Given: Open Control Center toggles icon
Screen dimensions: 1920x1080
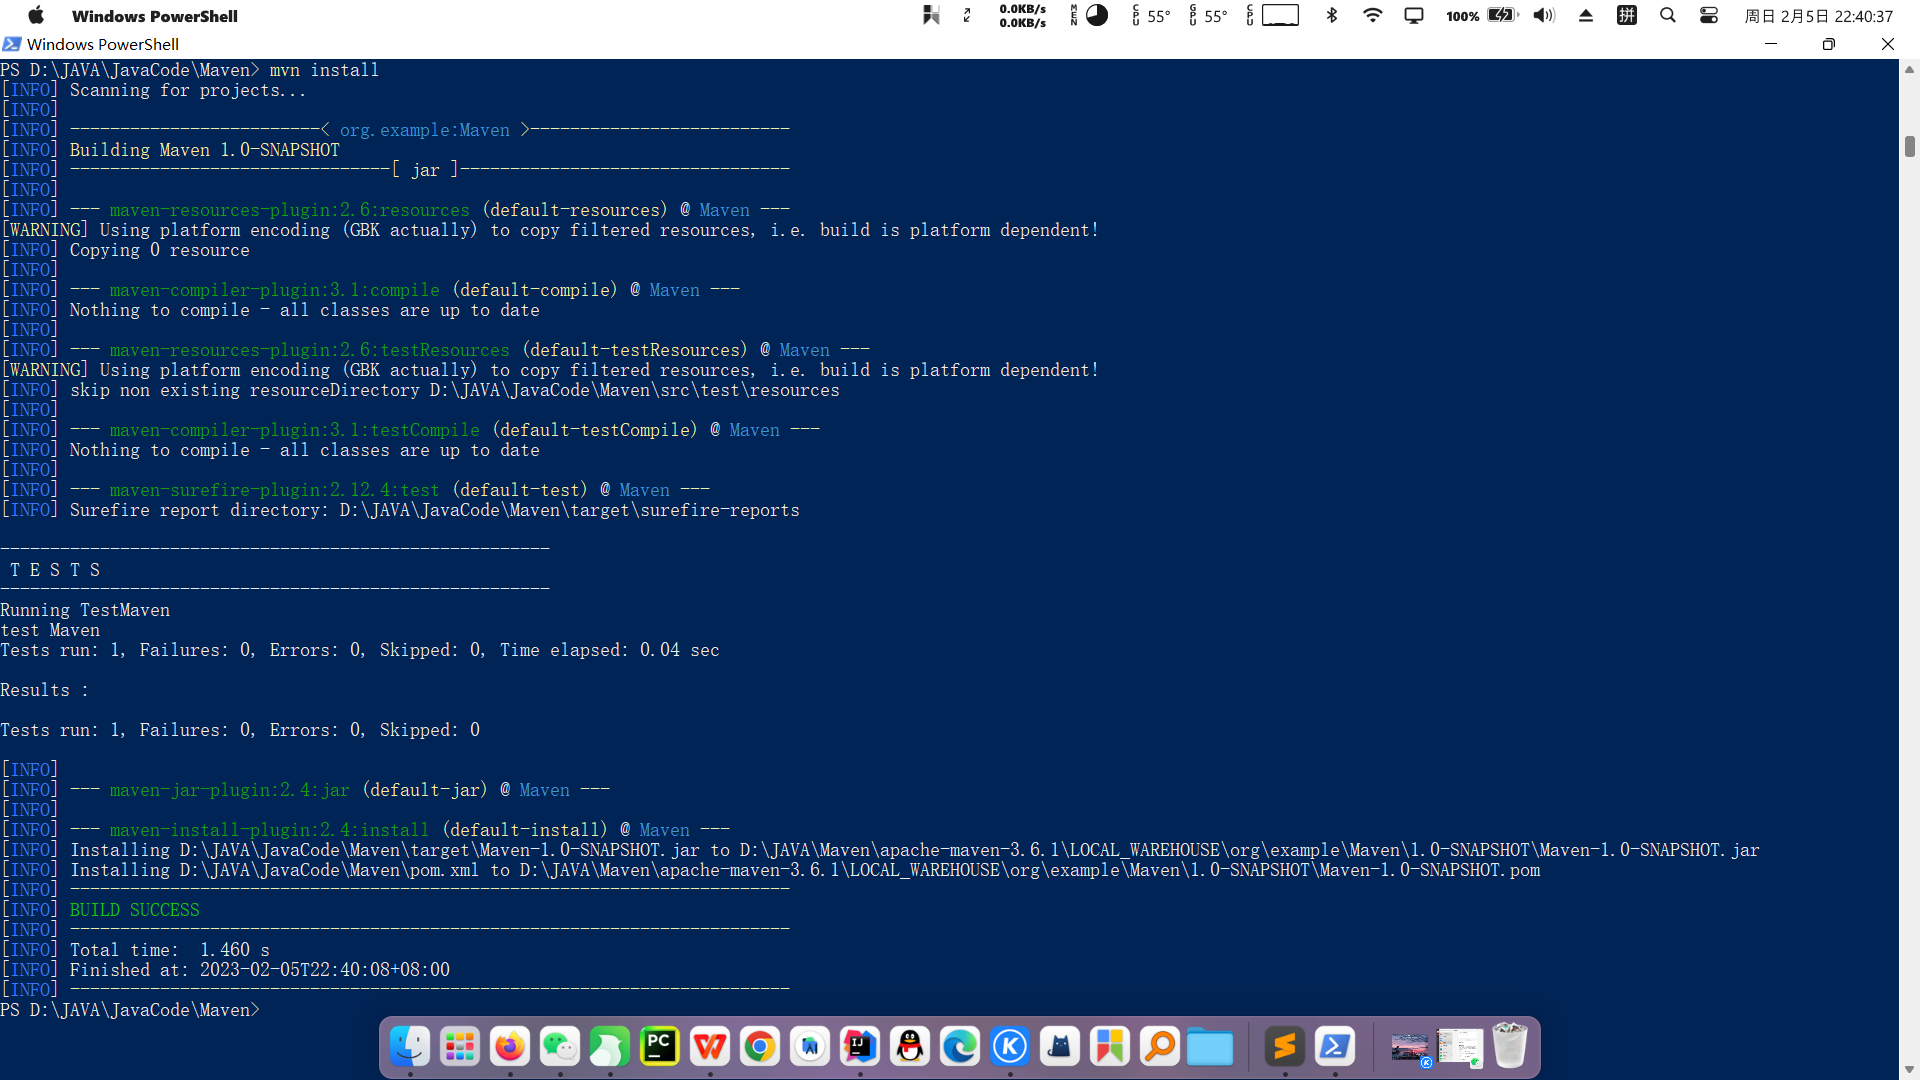Looking at the screenshot, I should (1709, 15).
